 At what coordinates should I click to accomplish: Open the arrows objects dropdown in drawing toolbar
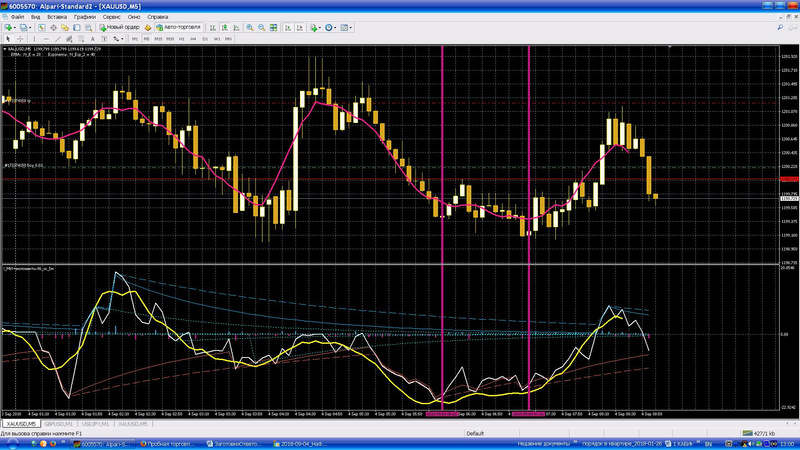pos(122,39)
